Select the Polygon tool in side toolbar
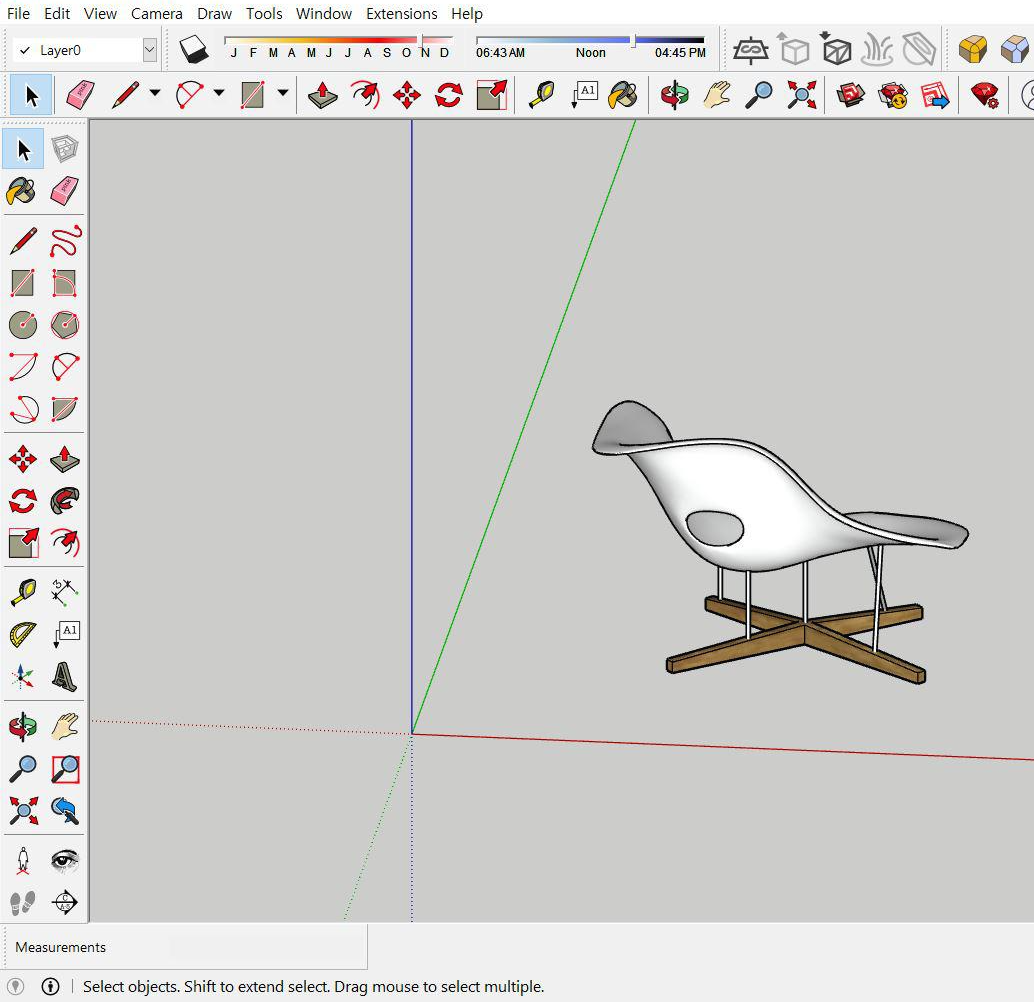Screen dimensions: 1034x1002 [x=65, y=325]
